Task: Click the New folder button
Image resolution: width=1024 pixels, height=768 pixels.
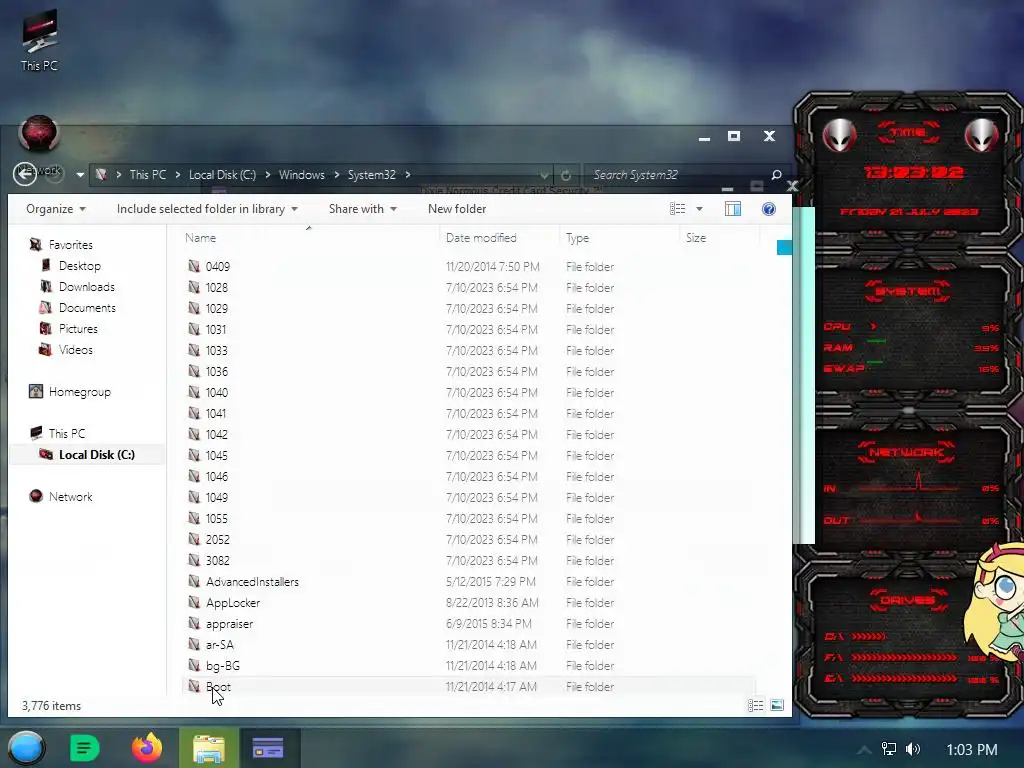Action: point(457,209)
